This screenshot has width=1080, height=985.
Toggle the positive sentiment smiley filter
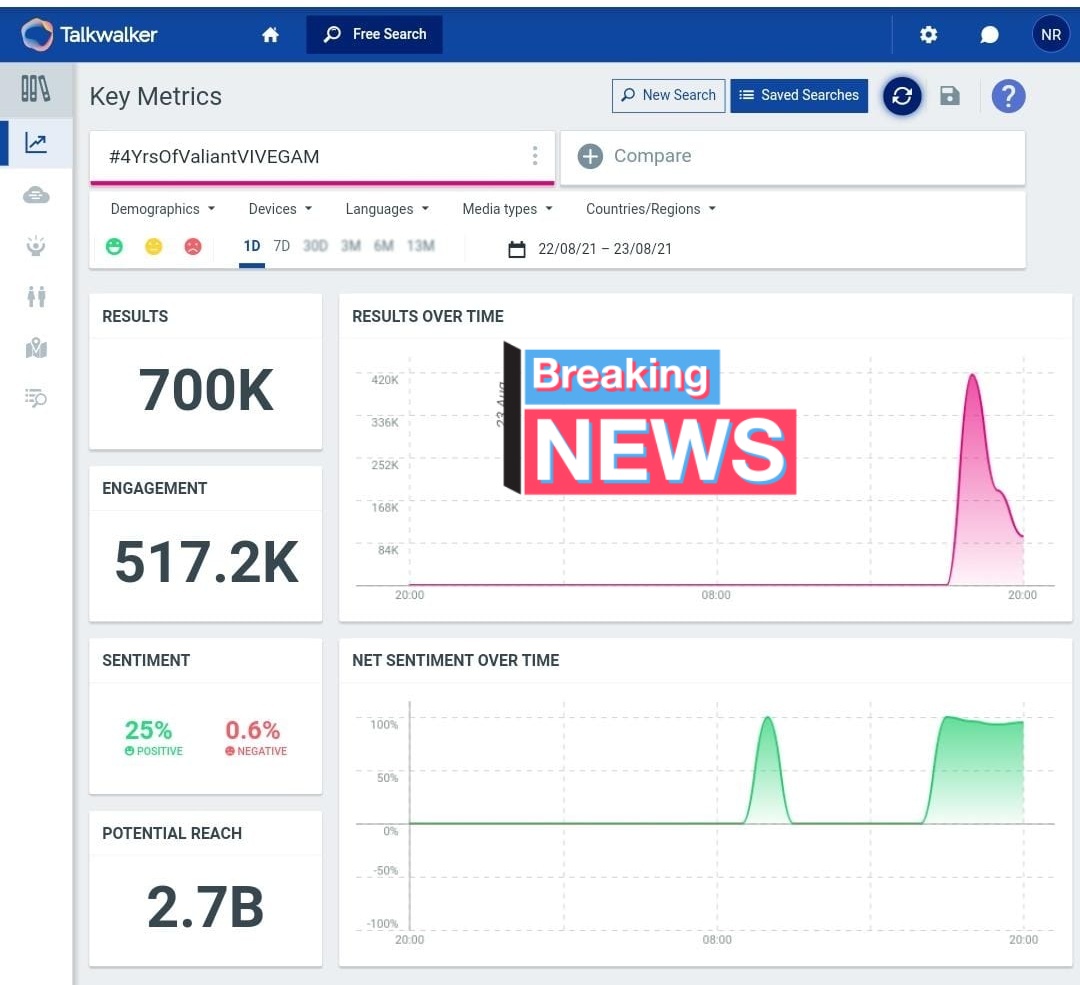pyautogui.click(x=114, y=246)
